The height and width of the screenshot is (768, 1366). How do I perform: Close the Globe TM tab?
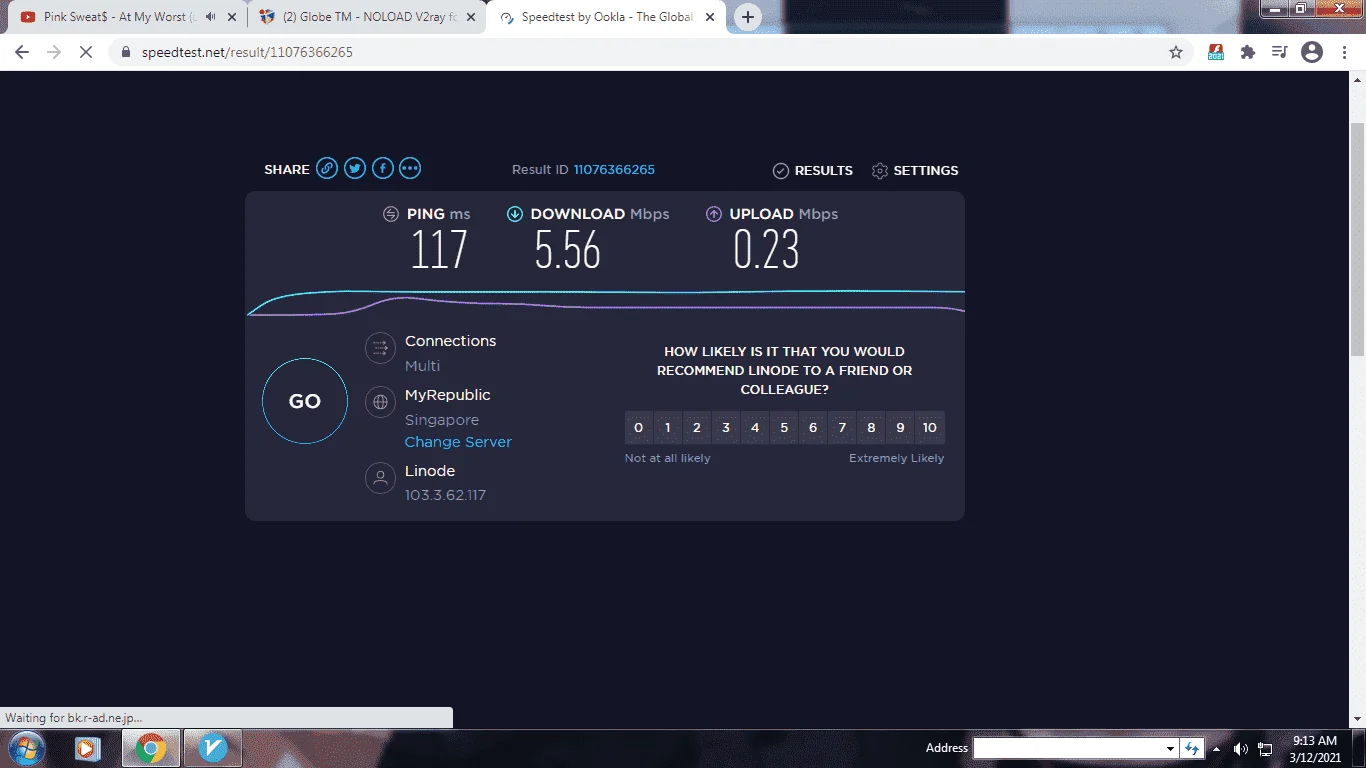[471, 17]
